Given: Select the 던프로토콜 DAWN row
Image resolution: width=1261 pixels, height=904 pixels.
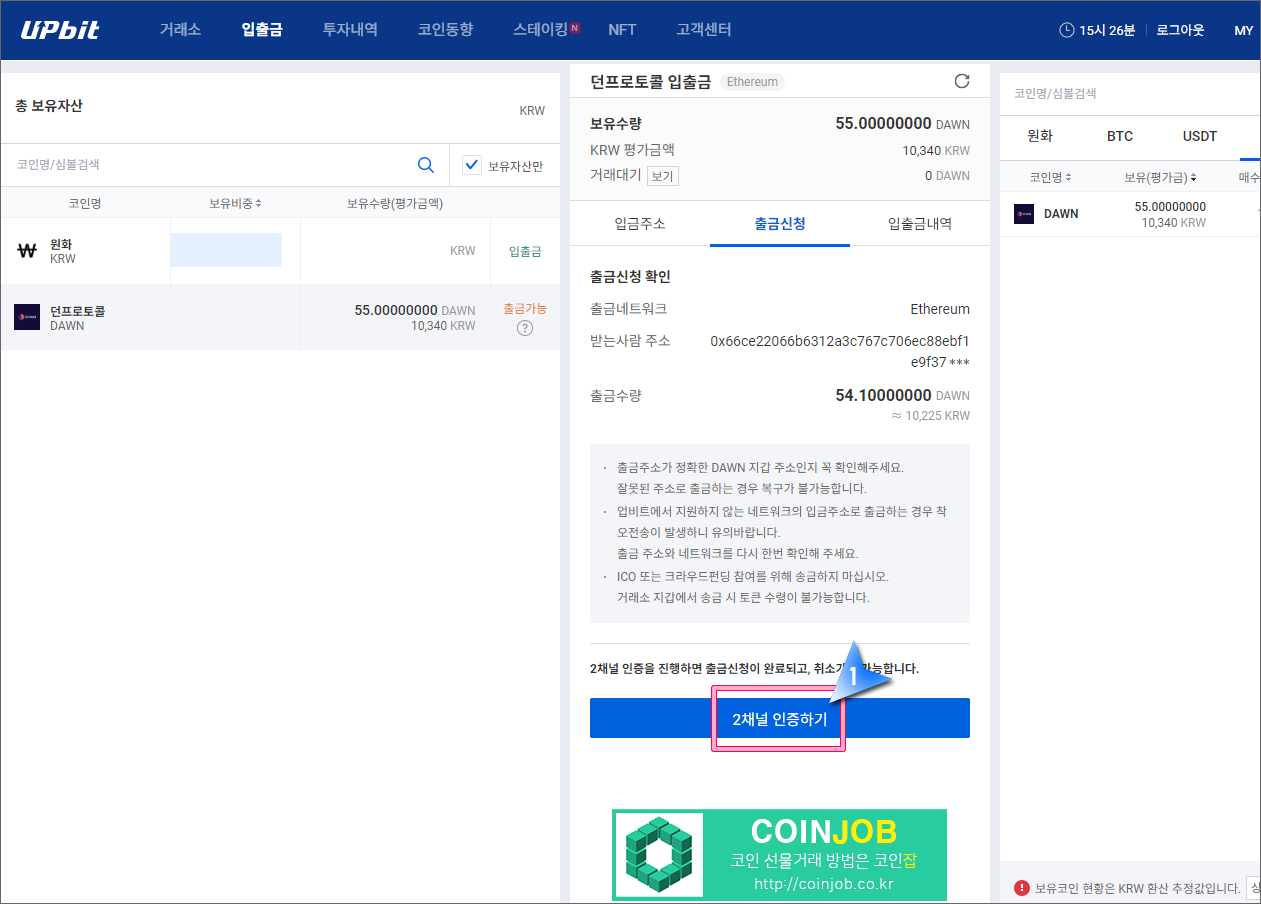Looking at the screenshot, I should [280, 318].
